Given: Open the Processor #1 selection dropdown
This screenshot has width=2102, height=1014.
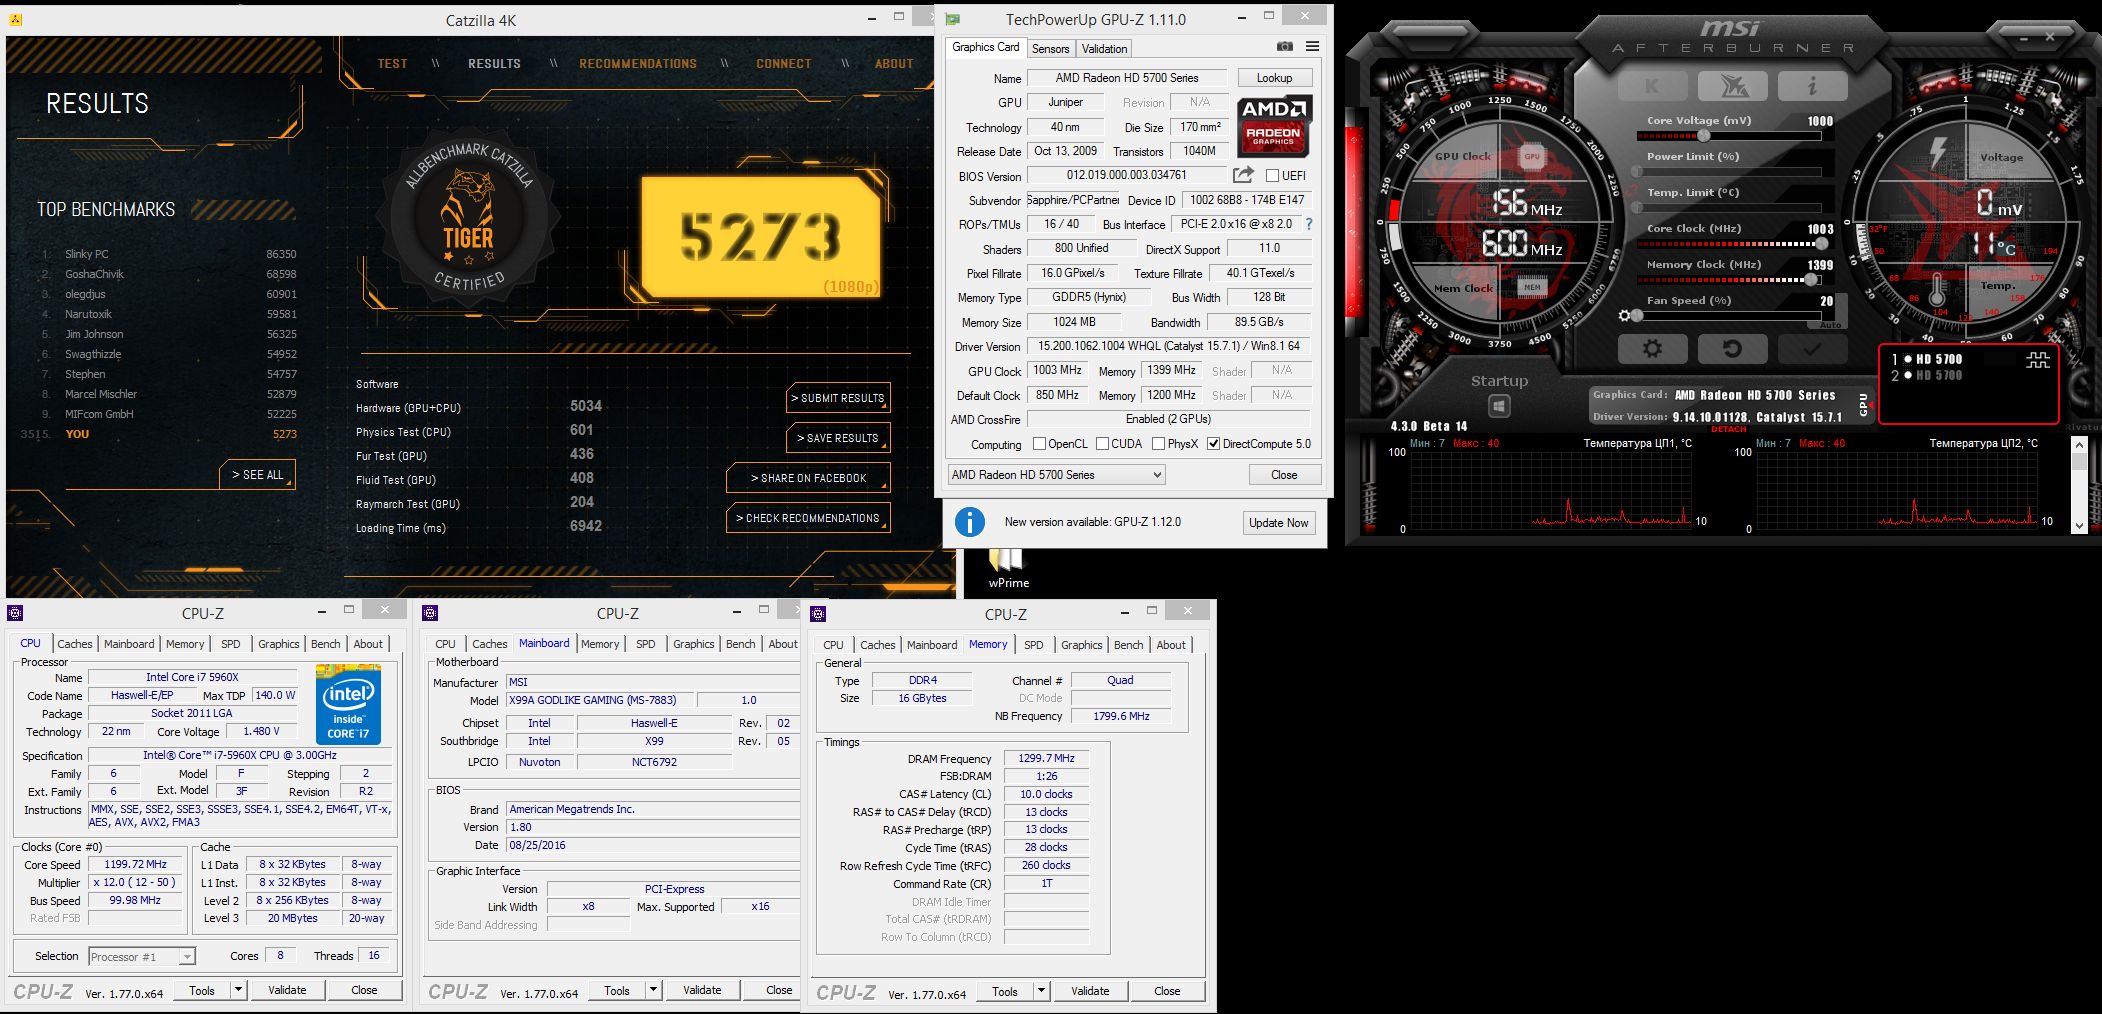Looking at the screenshot, I should 142,957.
